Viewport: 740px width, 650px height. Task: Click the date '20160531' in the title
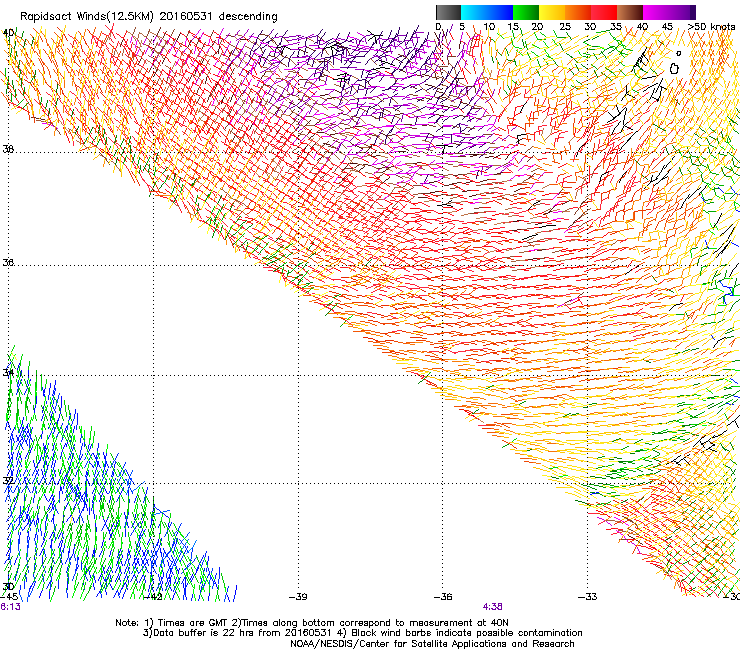click(186, 16)
